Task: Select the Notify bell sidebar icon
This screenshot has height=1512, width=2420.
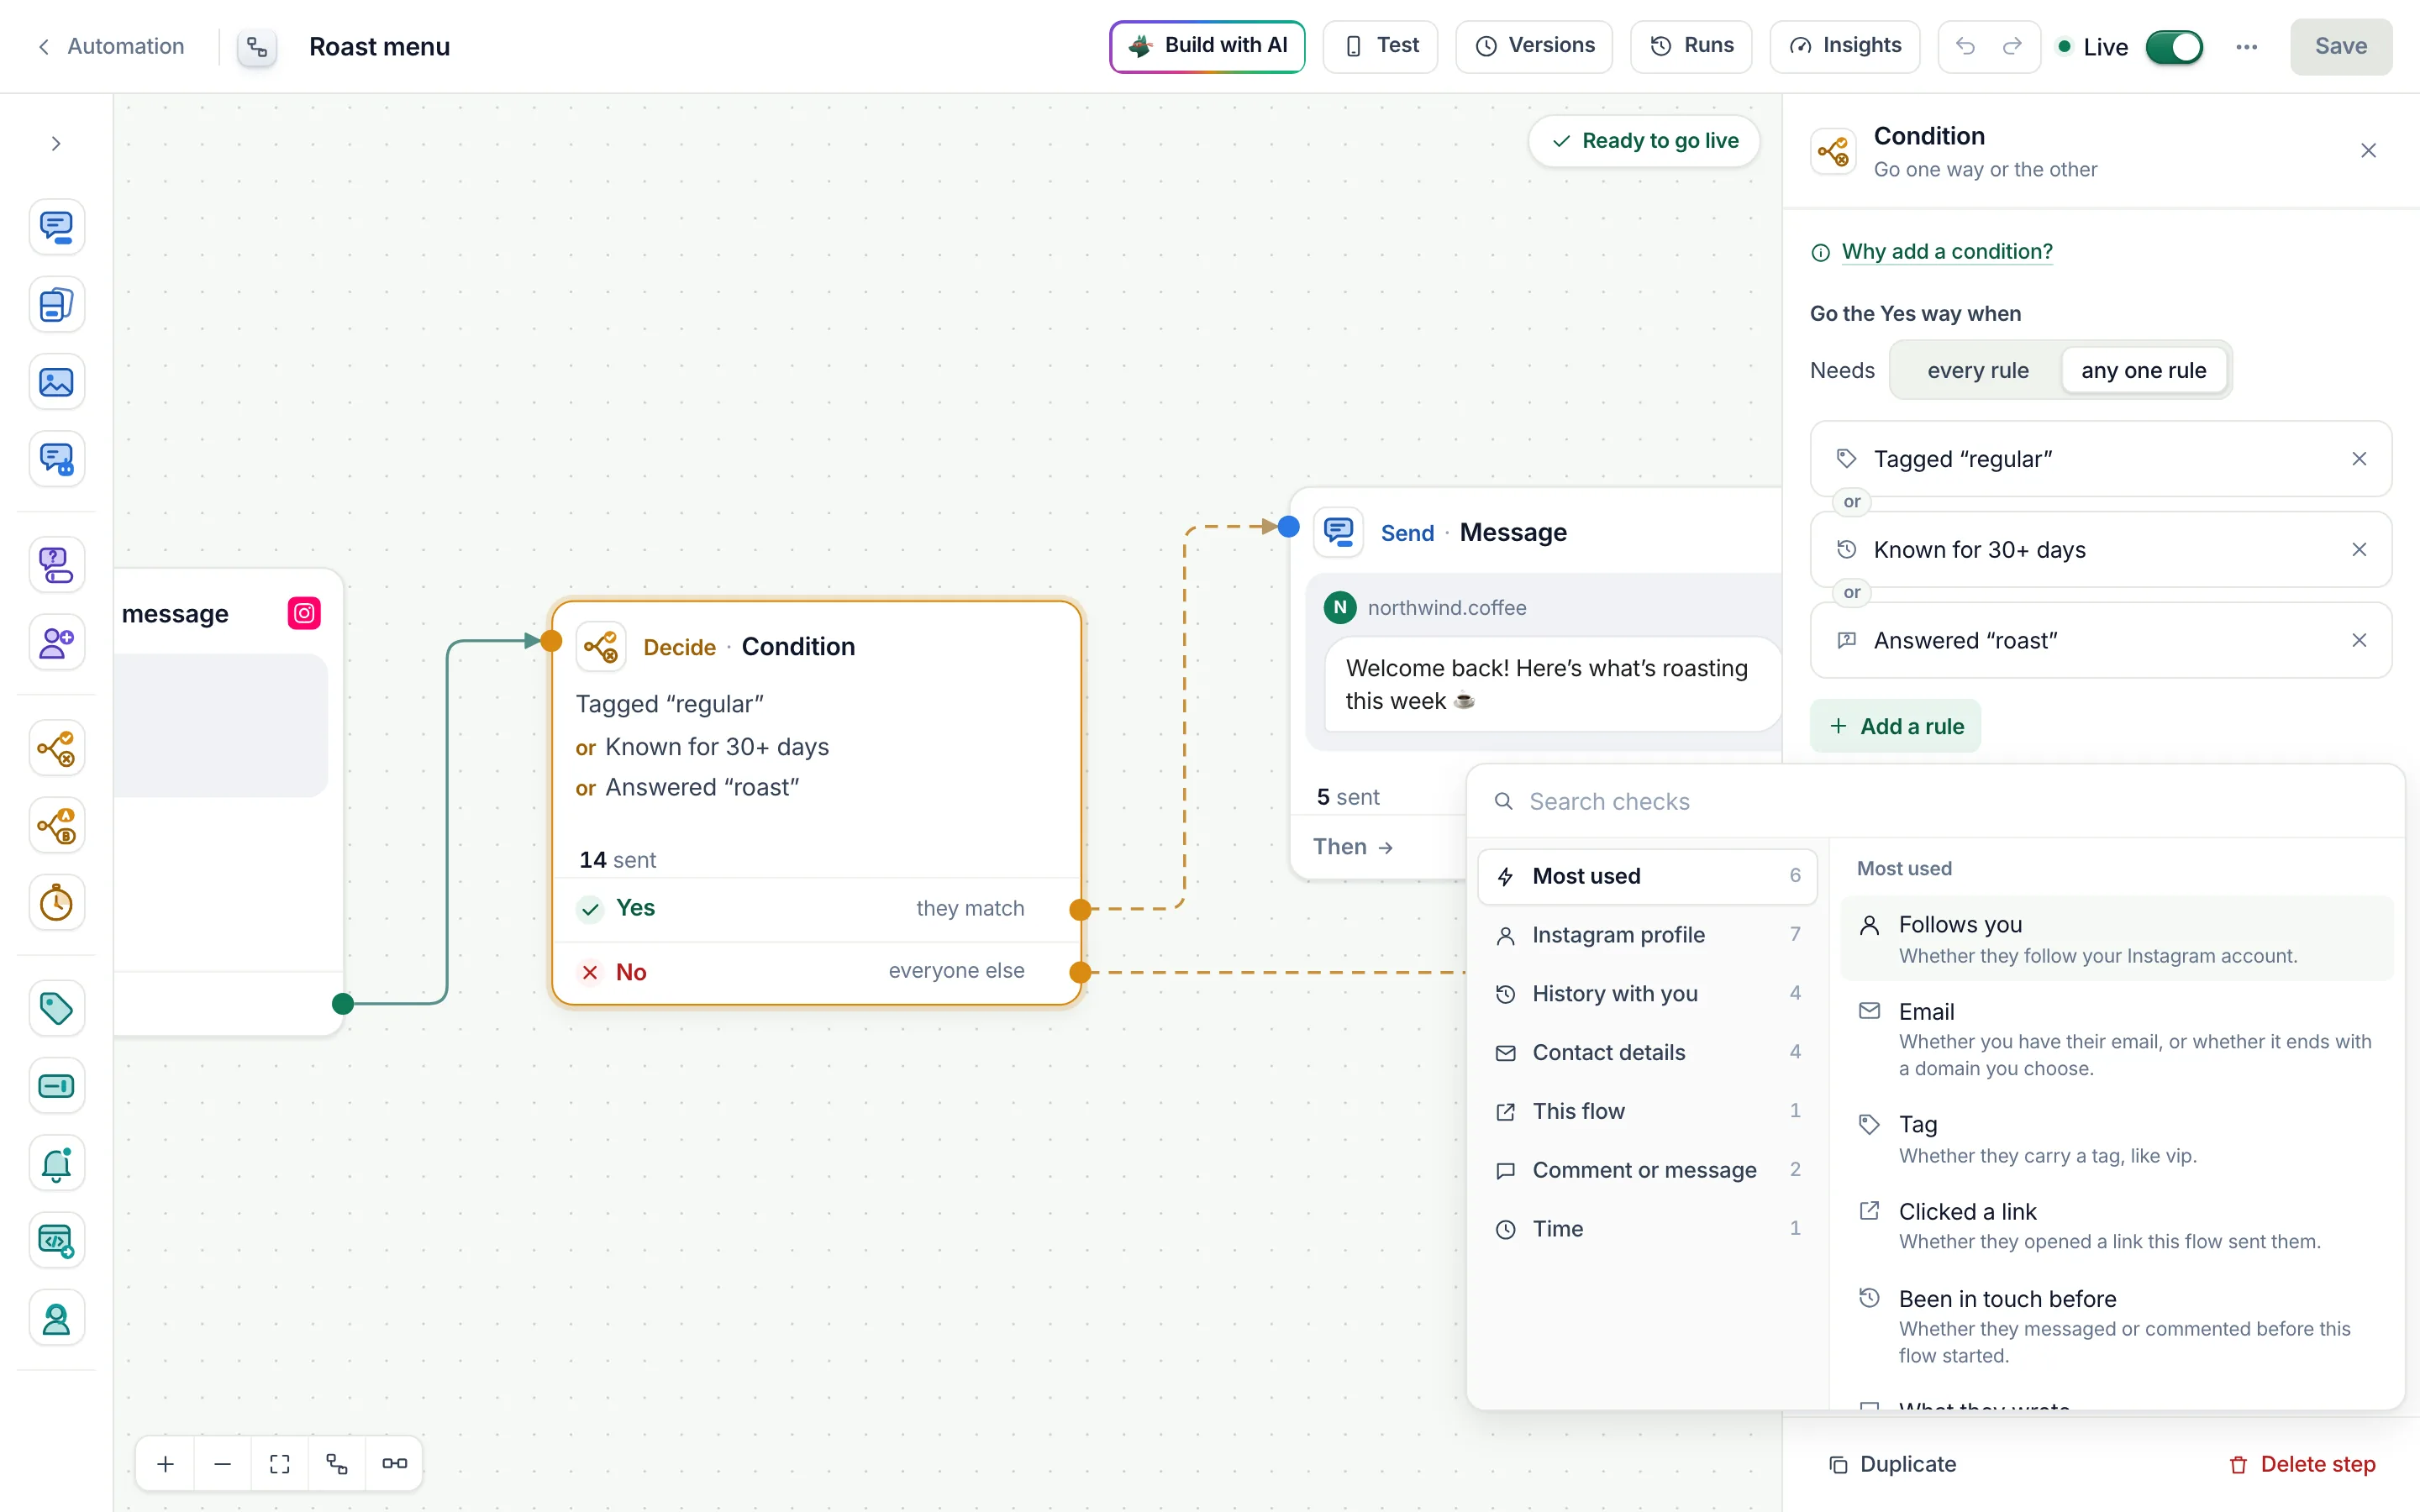Action: 56,1163
